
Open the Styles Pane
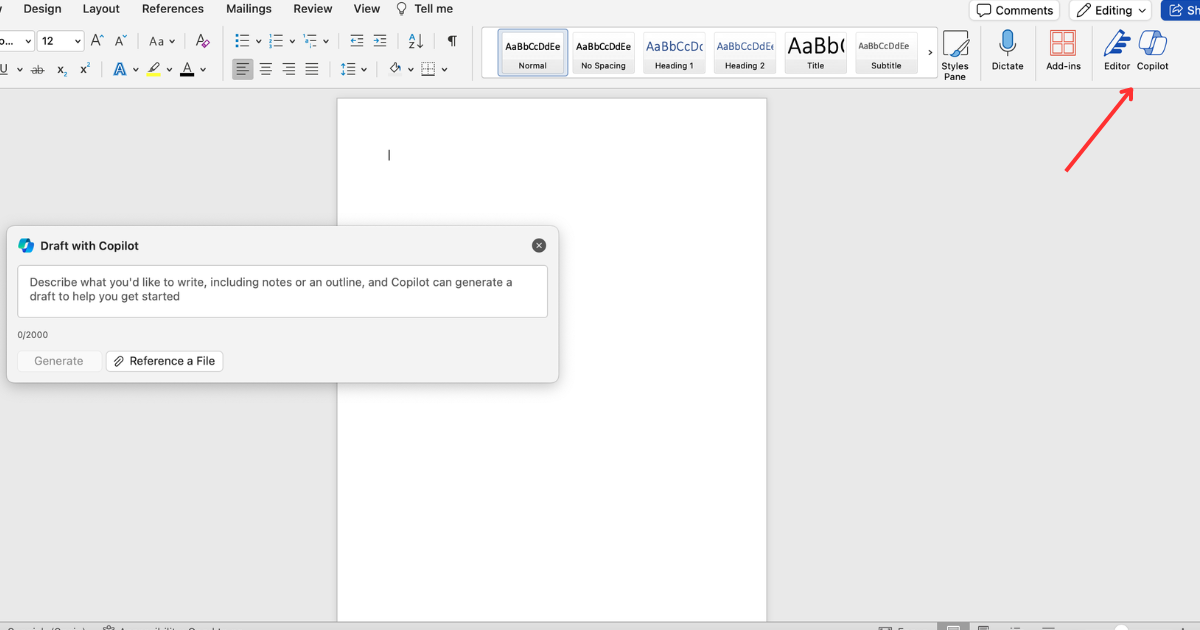pyautogui.click(x=955, y=54)
